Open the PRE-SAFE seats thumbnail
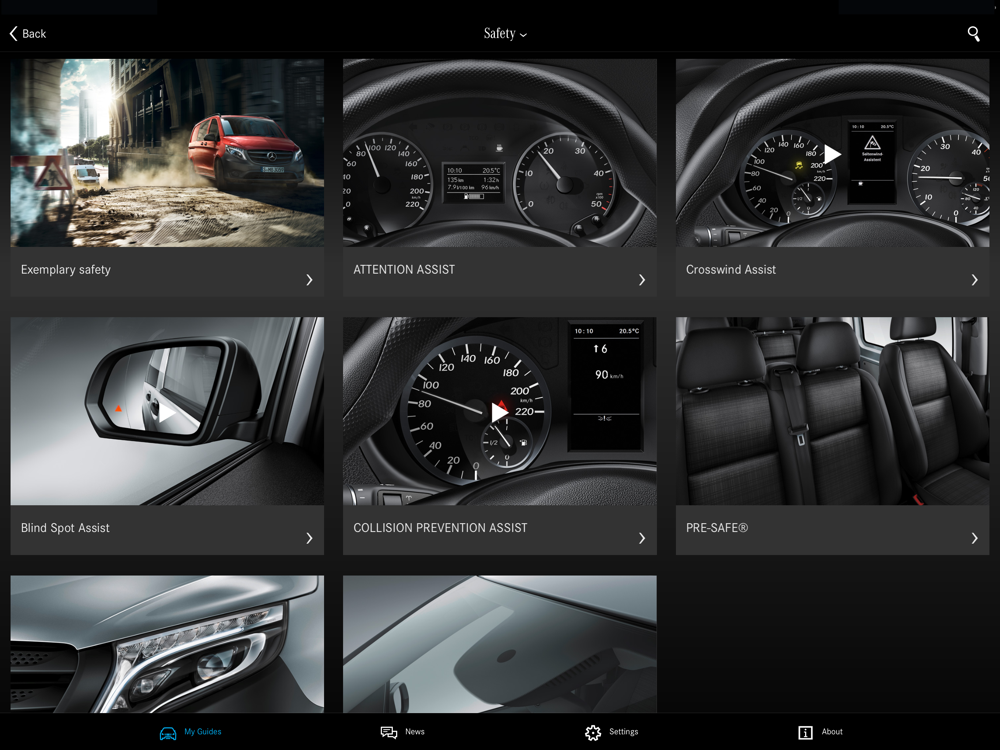The image size is (1000, 750). [832, 411]
